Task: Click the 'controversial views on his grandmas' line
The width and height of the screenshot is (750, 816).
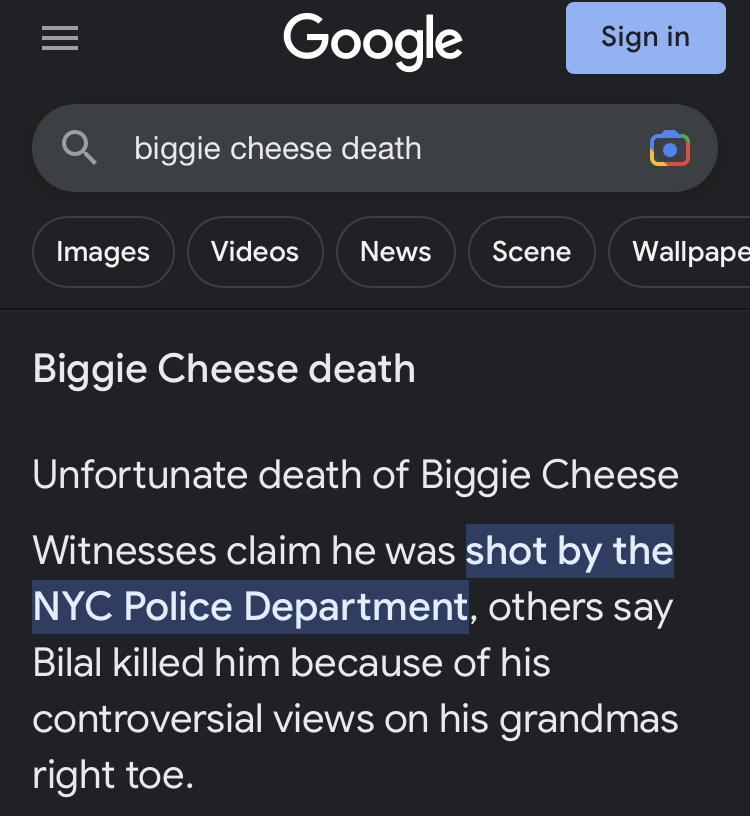Action: point(355,718)
